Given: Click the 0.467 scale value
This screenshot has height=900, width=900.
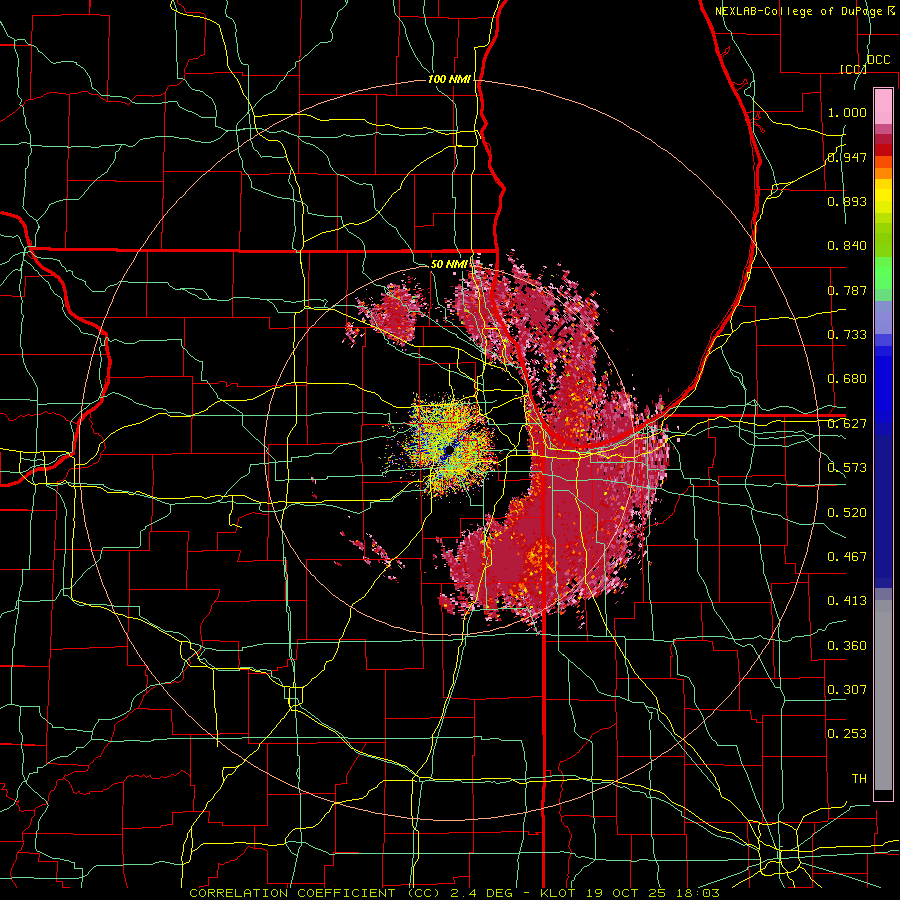Looking at the screenshot, I should [847, 557].
